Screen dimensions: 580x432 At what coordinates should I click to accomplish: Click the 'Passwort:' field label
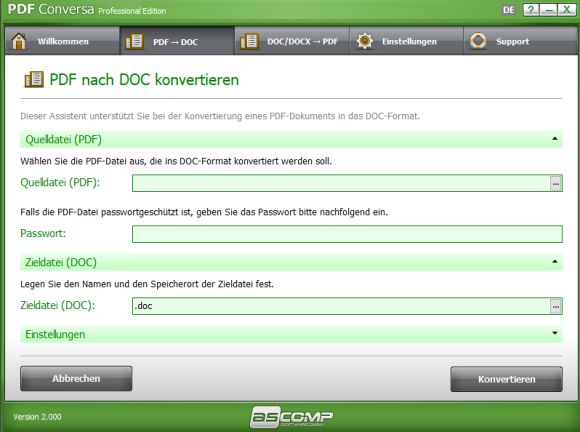43,233
